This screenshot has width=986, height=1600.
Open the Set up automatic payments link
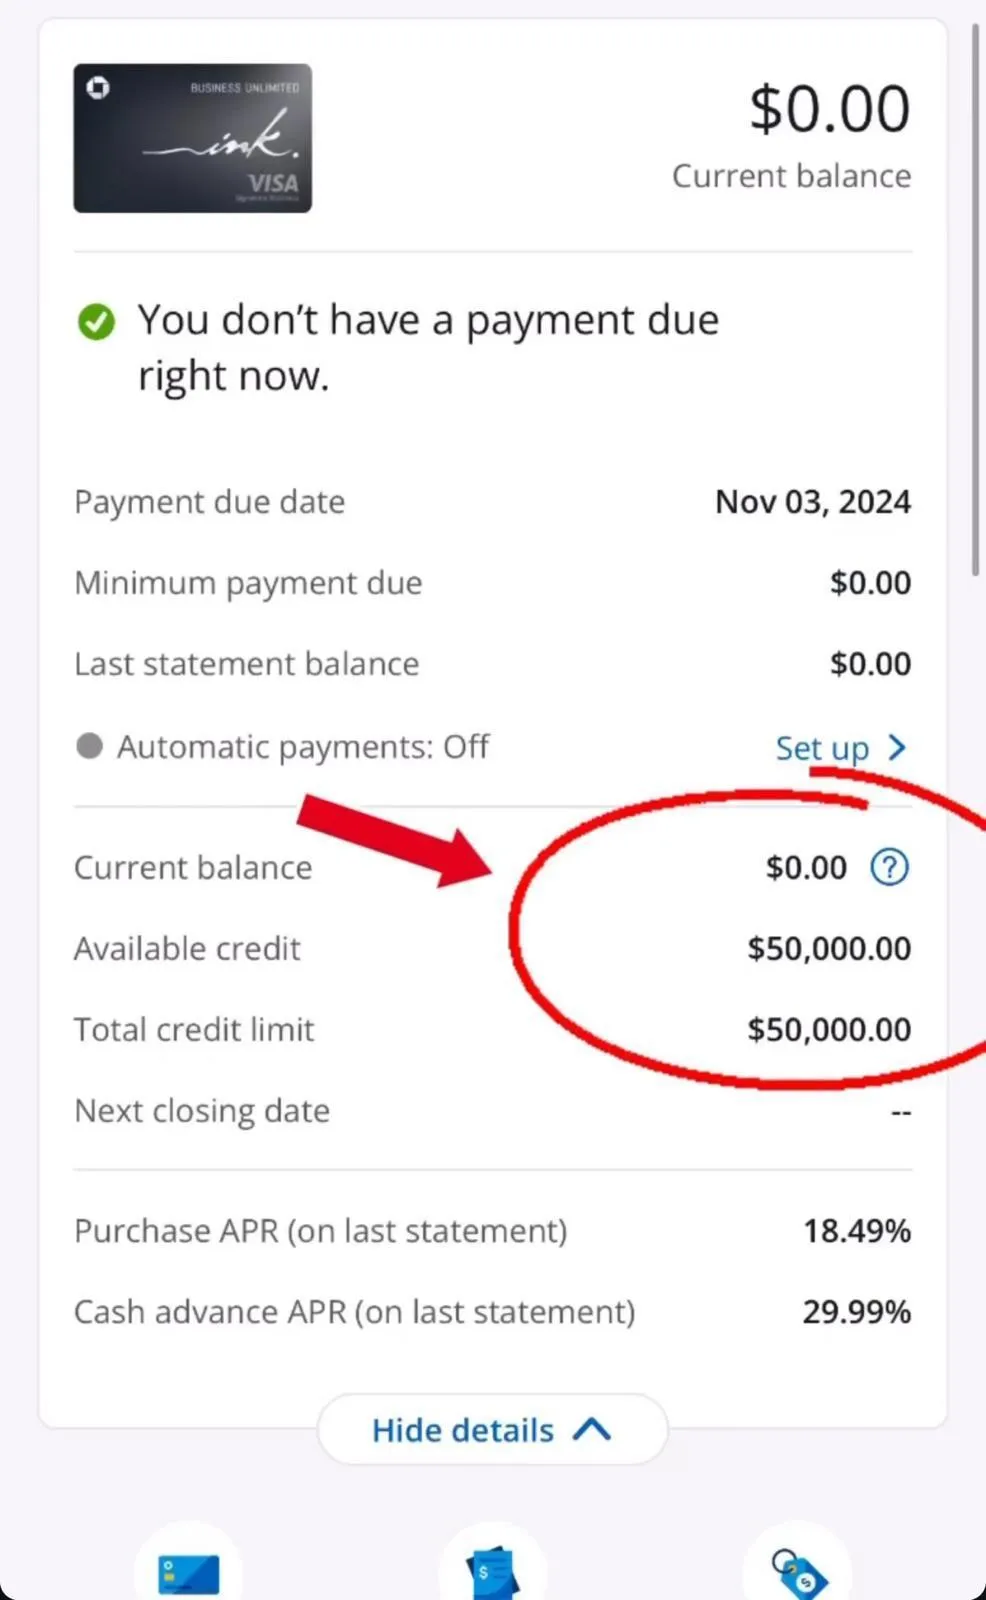pos(822,748)
